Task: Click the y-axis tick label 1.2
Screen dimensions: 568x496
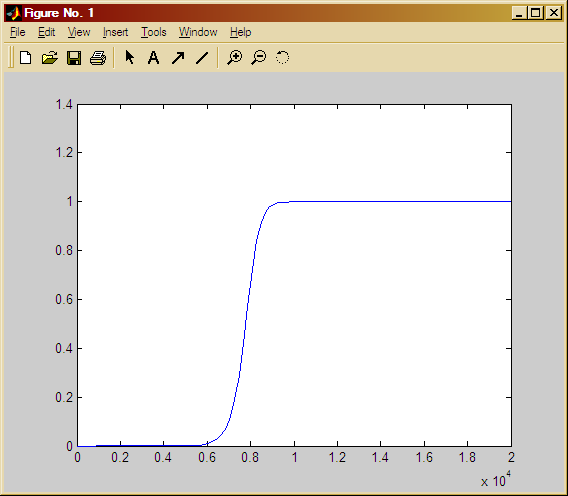Action: [64, 153]
